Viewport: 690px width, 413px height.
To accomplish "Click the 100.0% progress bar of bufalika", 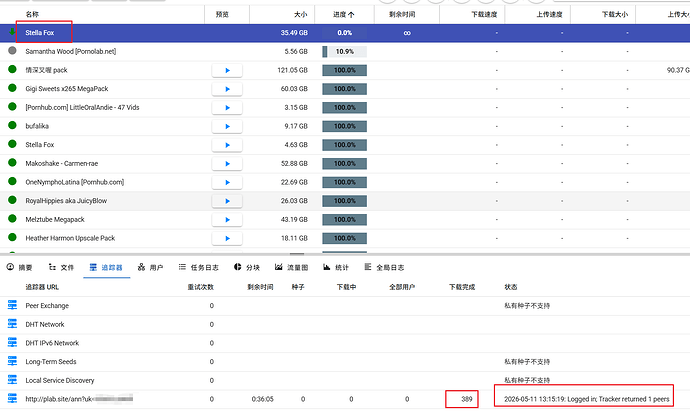I will click(345, 126).
